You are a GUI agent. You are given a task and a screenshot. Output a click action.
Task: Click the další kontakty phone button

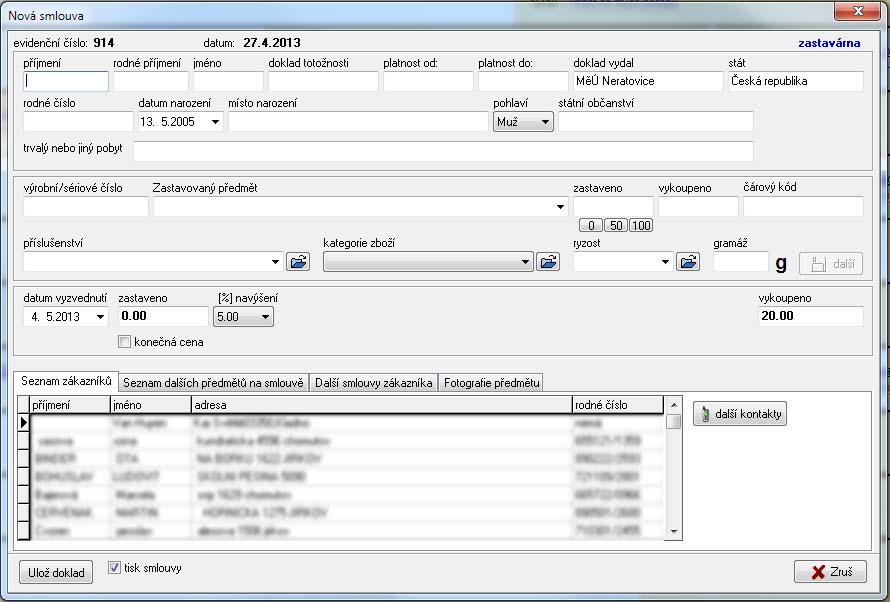click(x=740, y=414)
